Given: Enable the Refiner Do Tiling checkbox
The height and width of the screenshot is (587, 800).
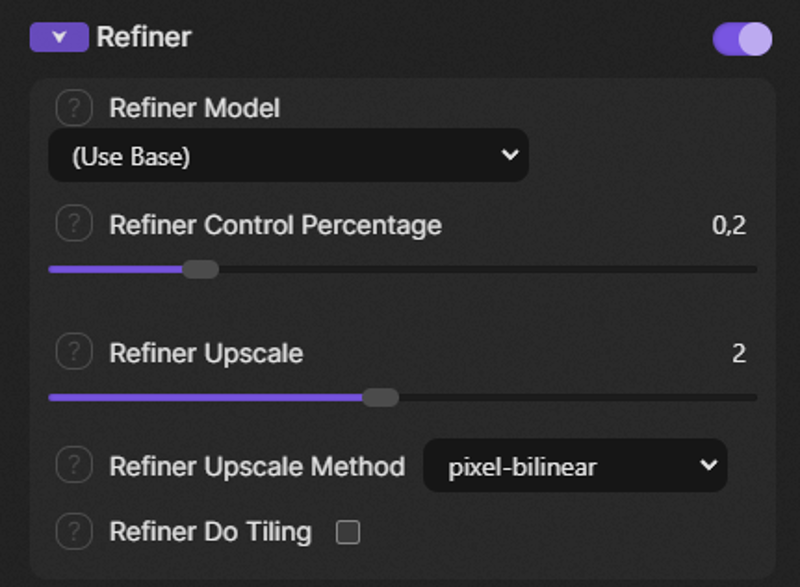Looking at the screenshot, I should coord(347,532).
